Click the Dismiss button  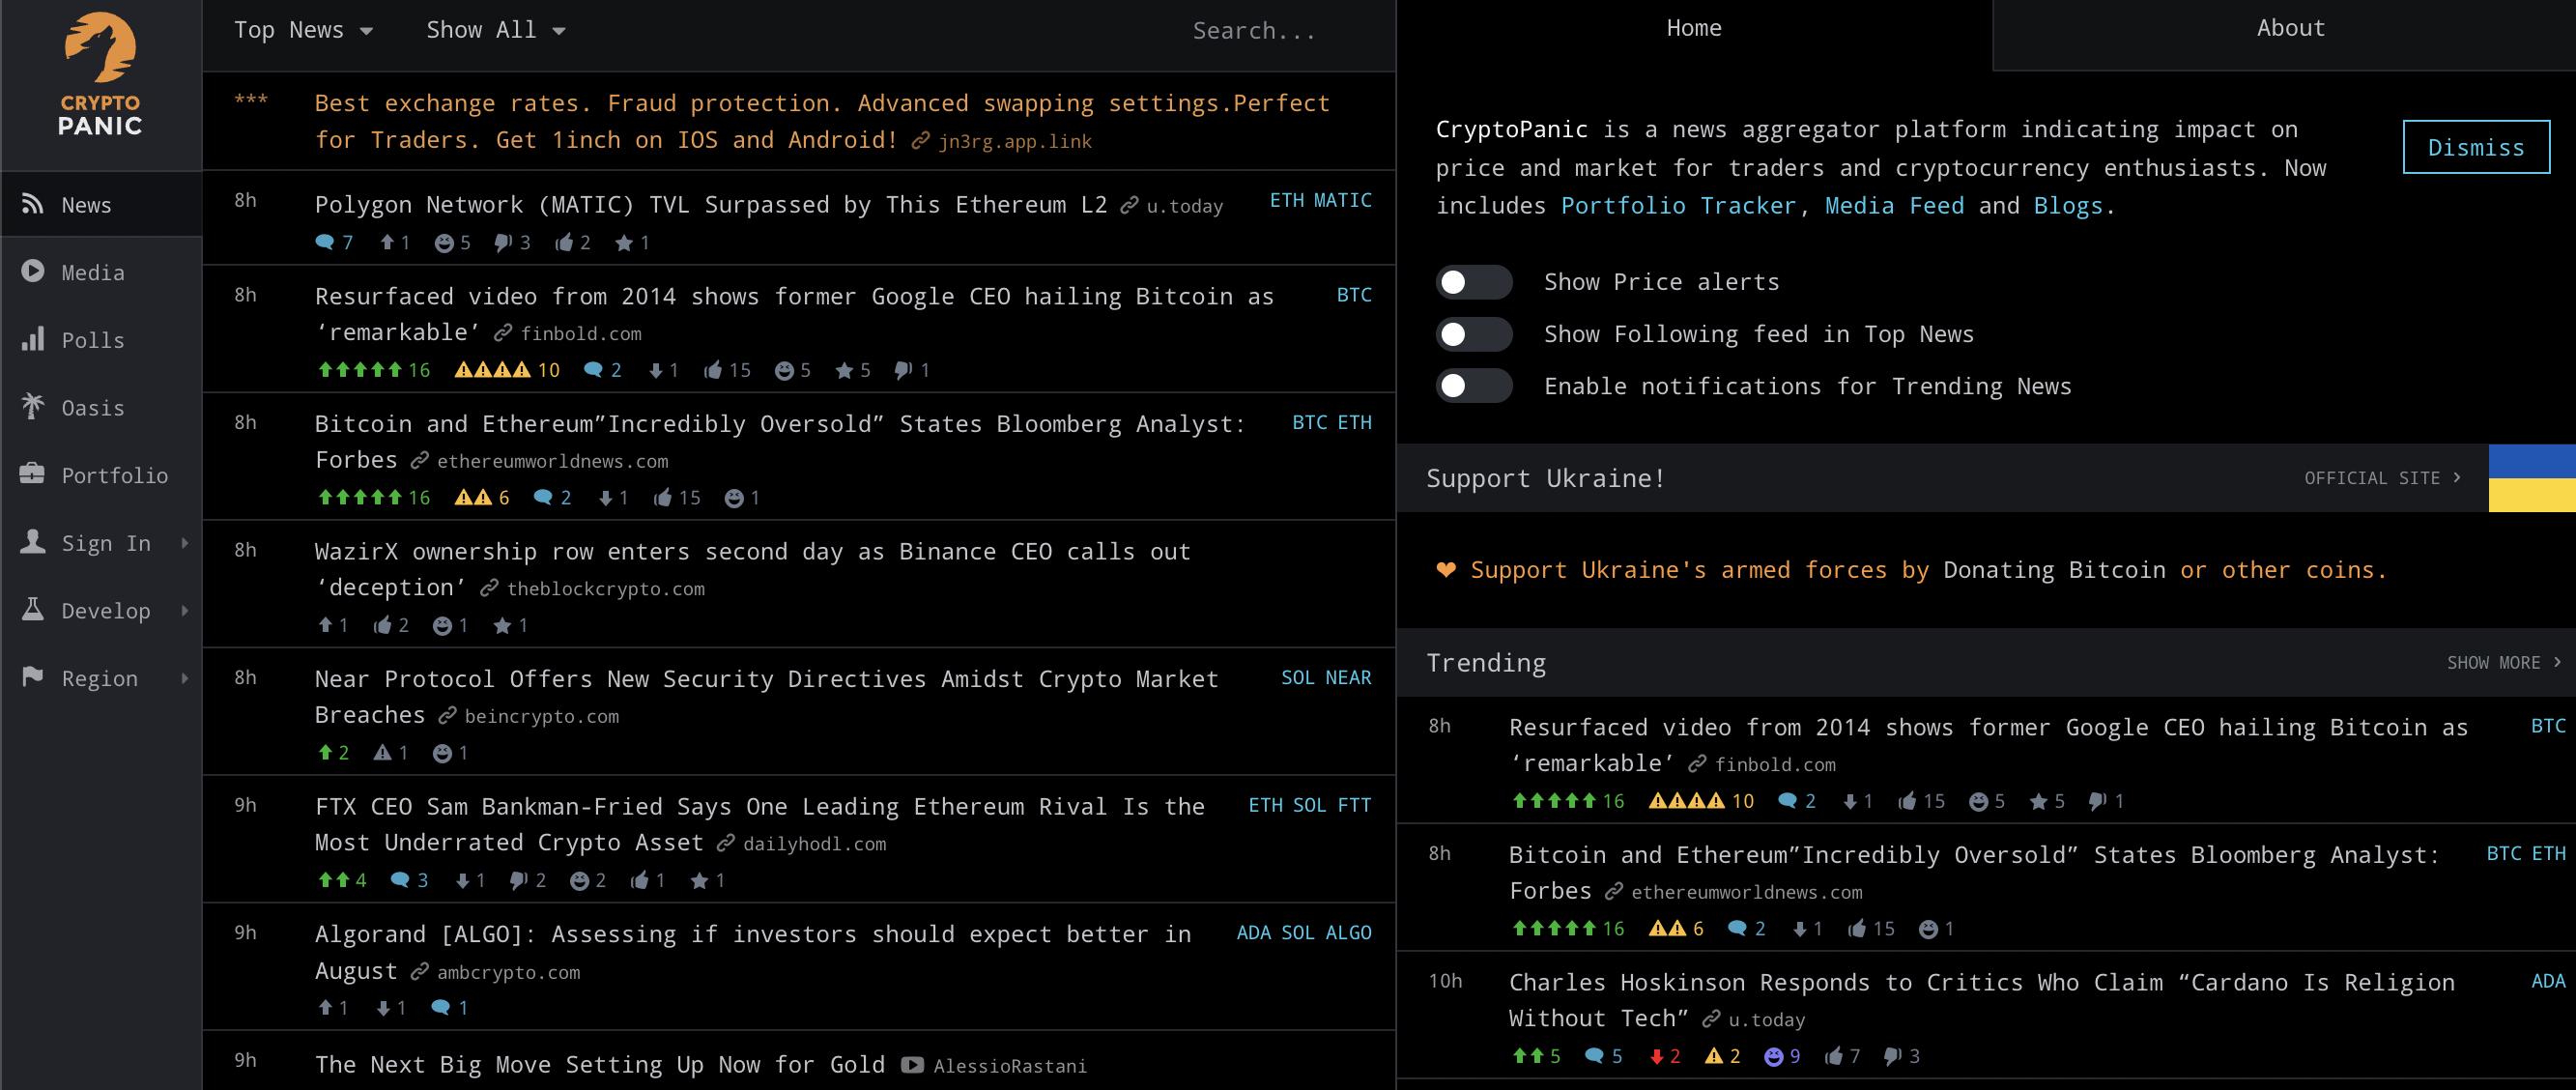pyautogui.click(x=2476, y=147)
